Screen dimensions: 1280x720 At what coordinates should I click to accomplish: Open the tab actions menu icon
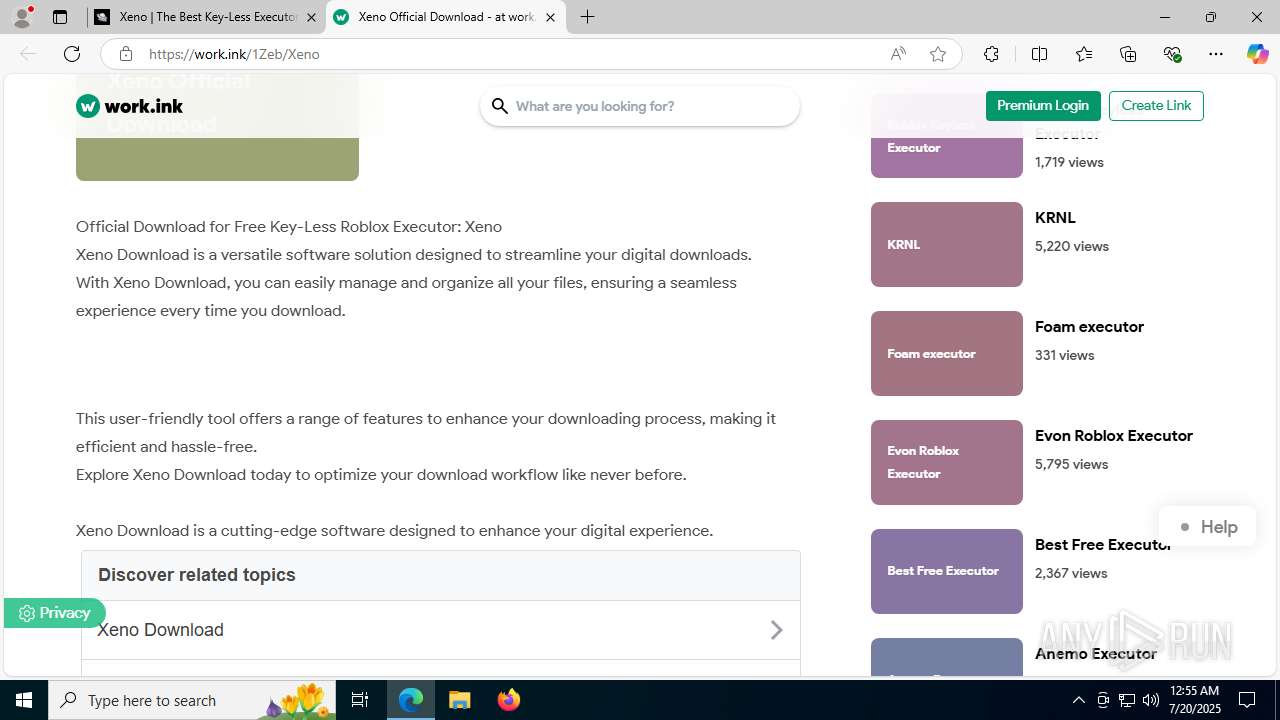point(60,17)
